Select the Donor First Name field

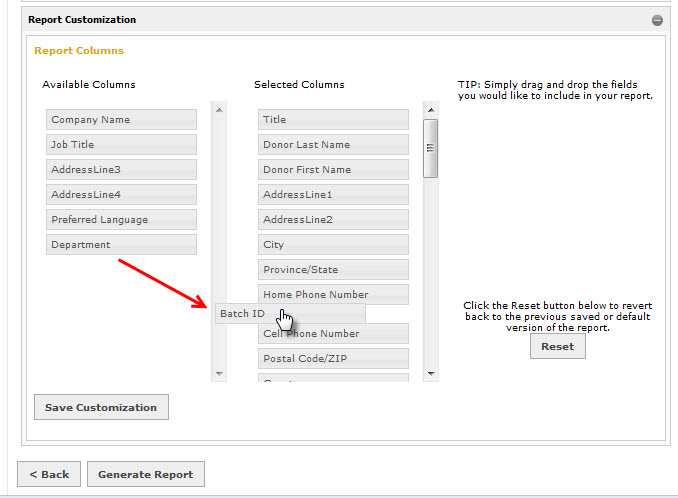point(333,170)
